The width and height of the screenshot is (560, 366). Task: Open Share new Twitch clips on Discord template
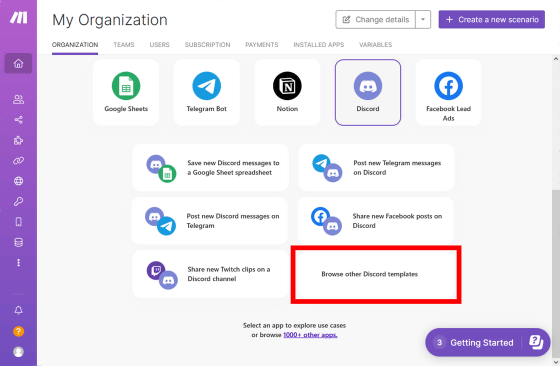210,274
